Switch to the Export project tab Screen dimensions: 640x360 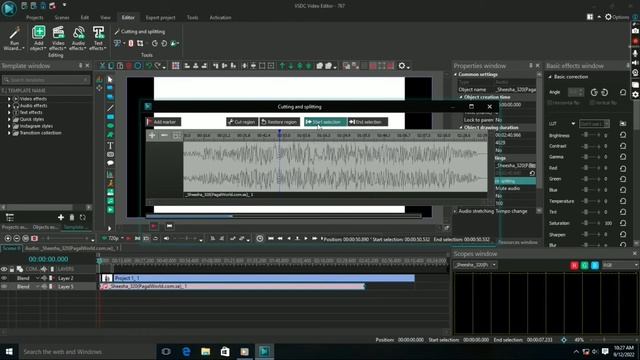click(x=160, y=18)
